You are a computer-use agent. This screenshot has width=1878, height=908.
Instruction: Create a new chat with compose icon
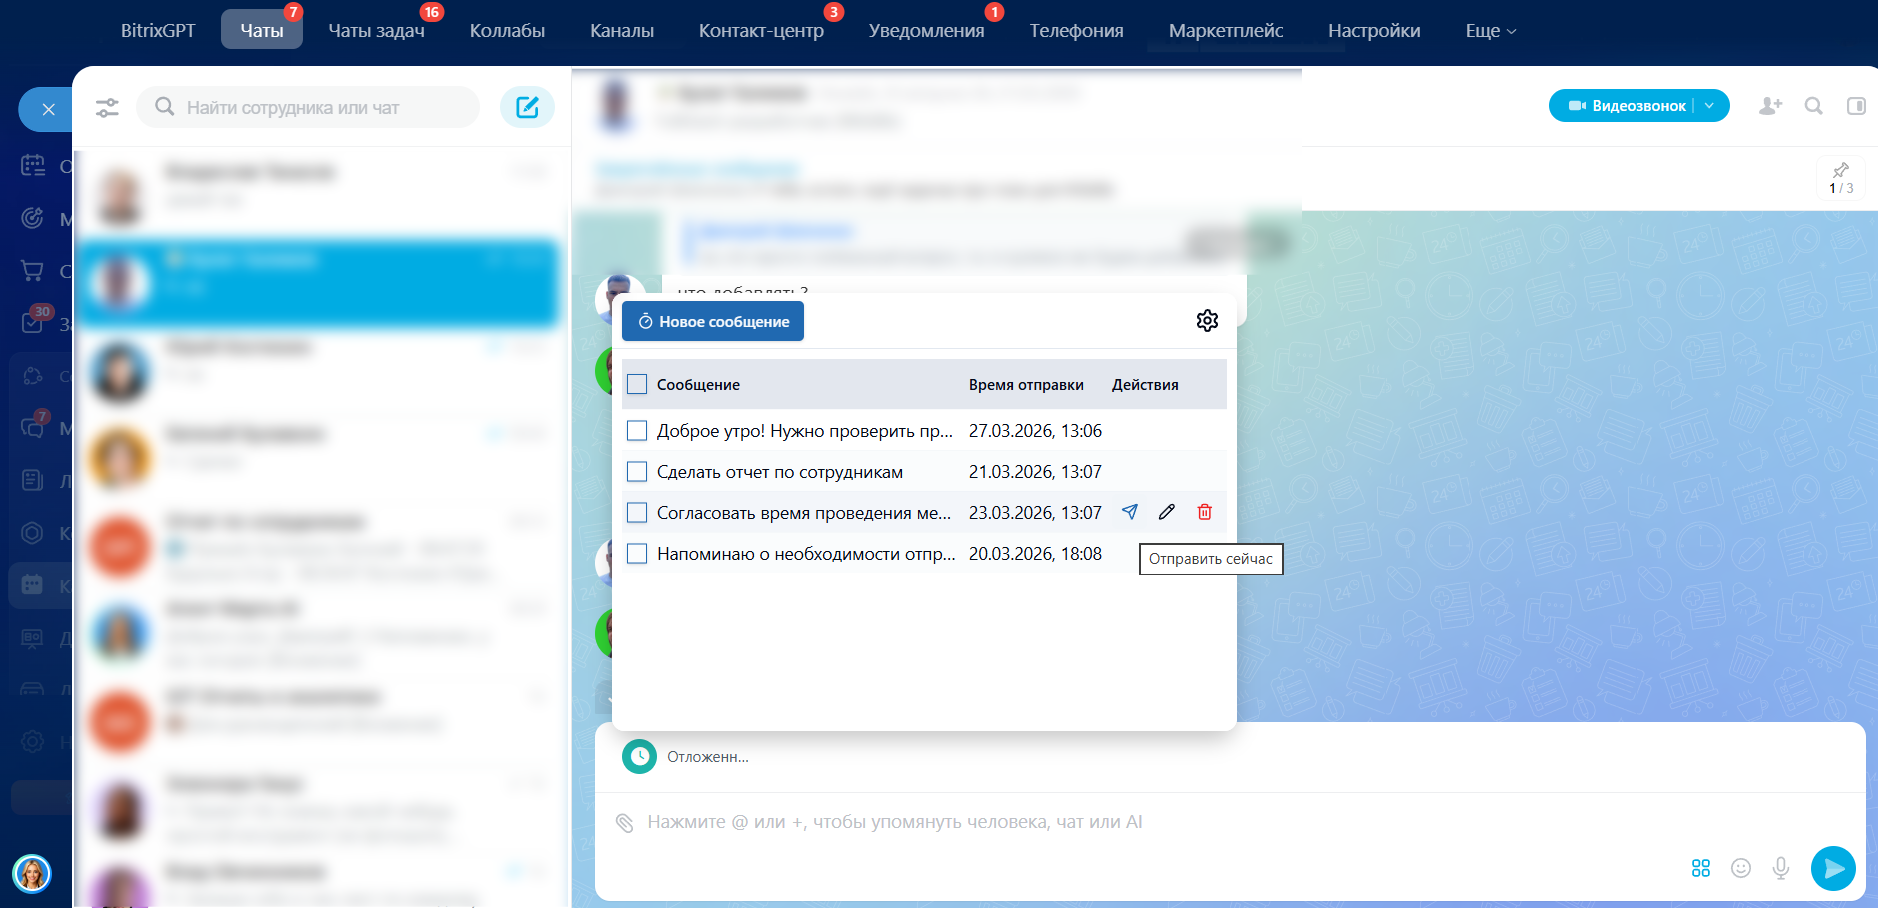pos(527,107)
